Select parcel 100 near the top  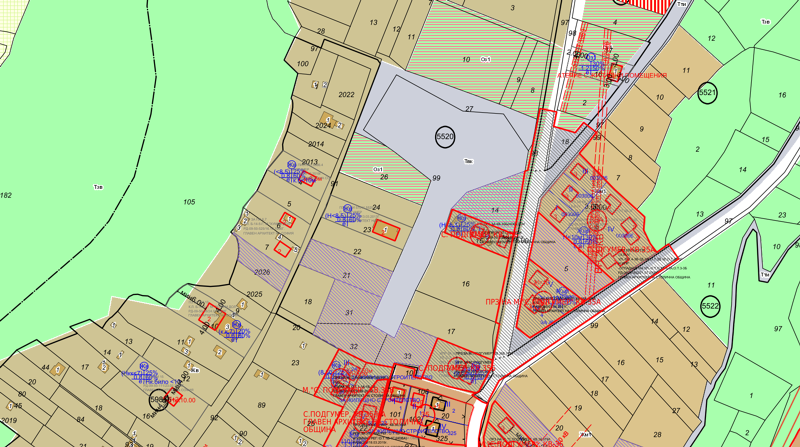tap(303, 64)
